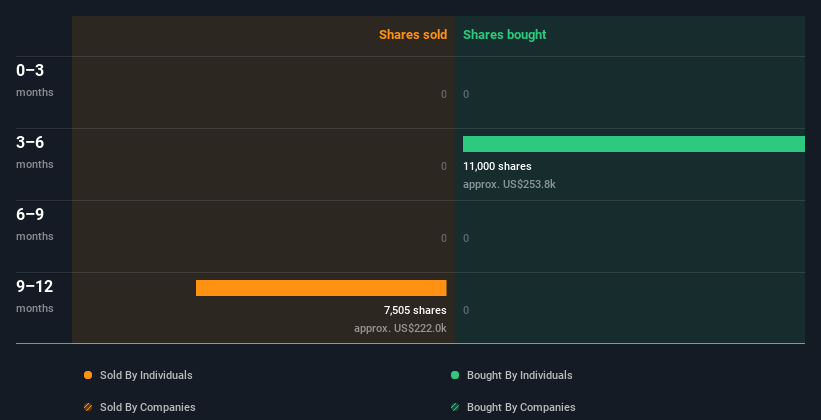The height and width of the screenshot is (420, 821).
Task: Select the green 11,000 shares bought bar
Action: pos(634,144)
